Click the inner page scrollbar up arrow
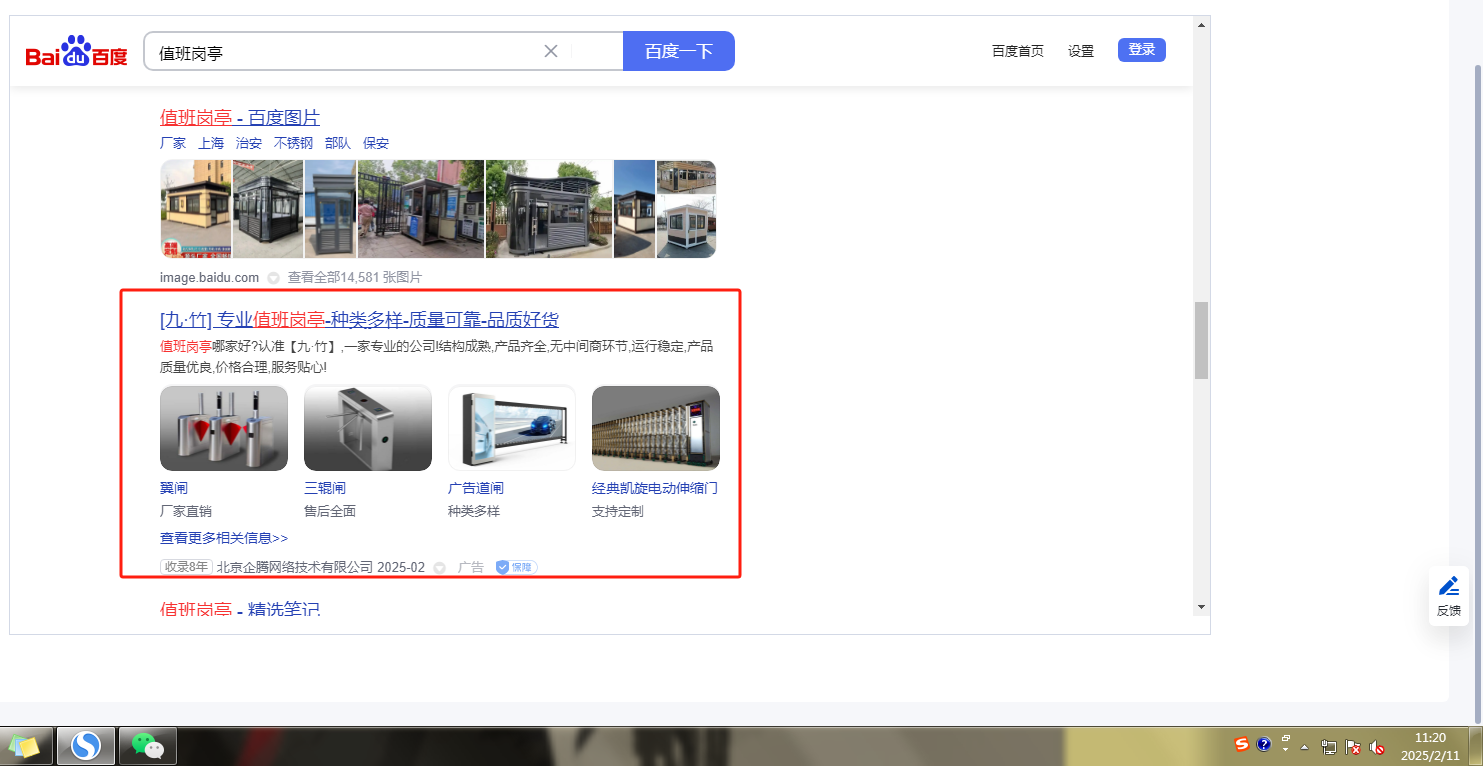This screenshot has height=766, width=1483. tap(1201, 23)
